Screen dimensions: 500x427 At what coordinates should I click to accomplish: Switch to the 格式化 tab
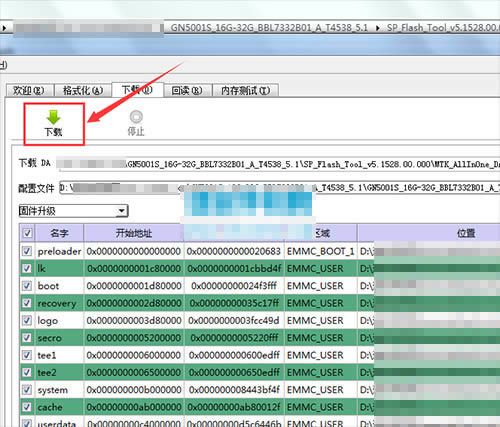pos(83,90)
